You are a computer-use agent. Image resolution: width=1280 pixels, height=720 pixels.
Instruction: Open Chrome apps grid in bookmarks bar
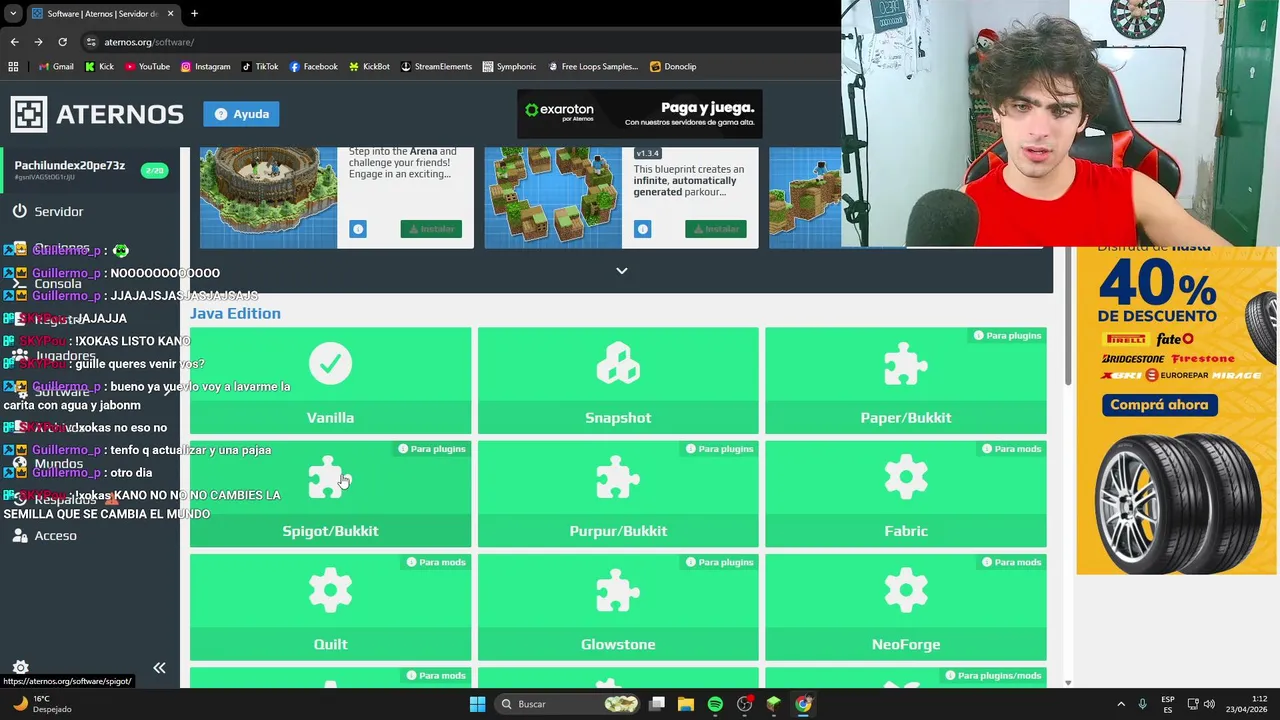click(x=13, y=67)
